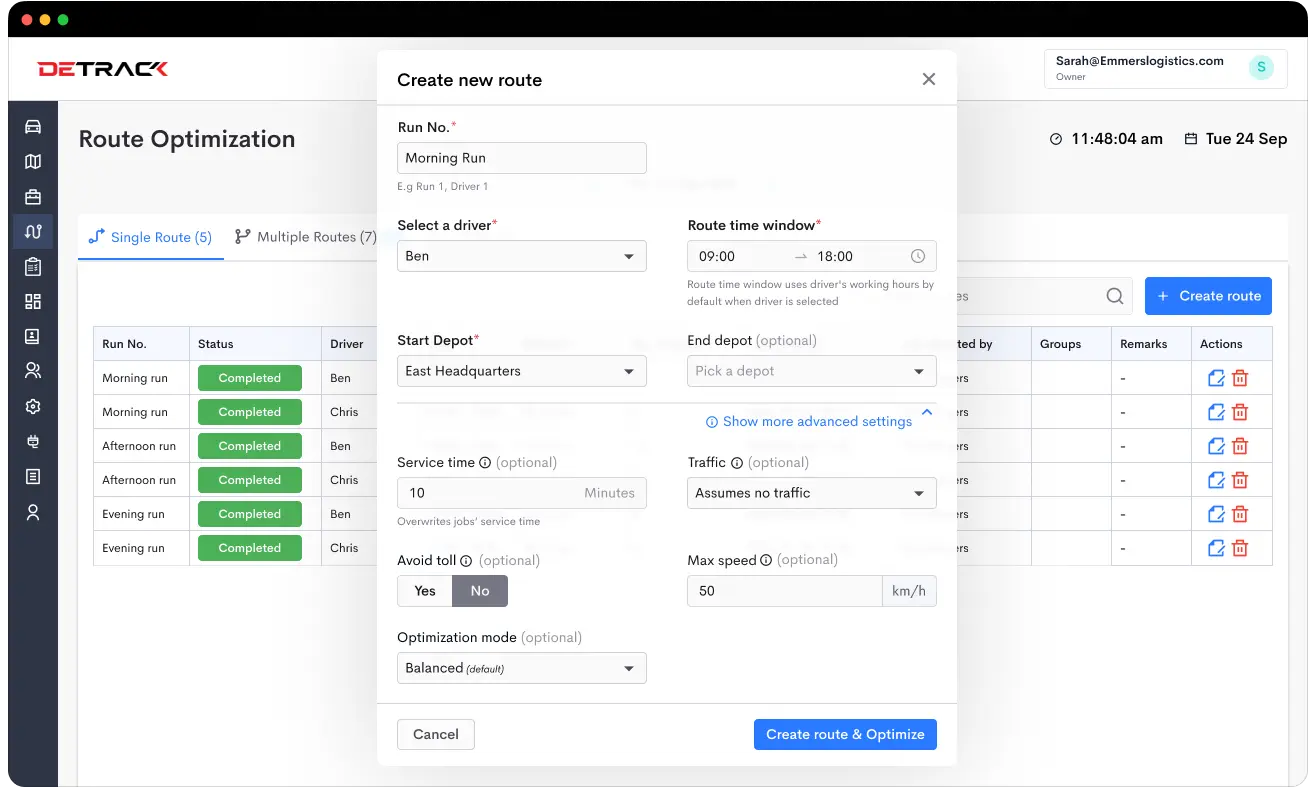
Task: Open the End depot dropdown
Action: point(812,371)
